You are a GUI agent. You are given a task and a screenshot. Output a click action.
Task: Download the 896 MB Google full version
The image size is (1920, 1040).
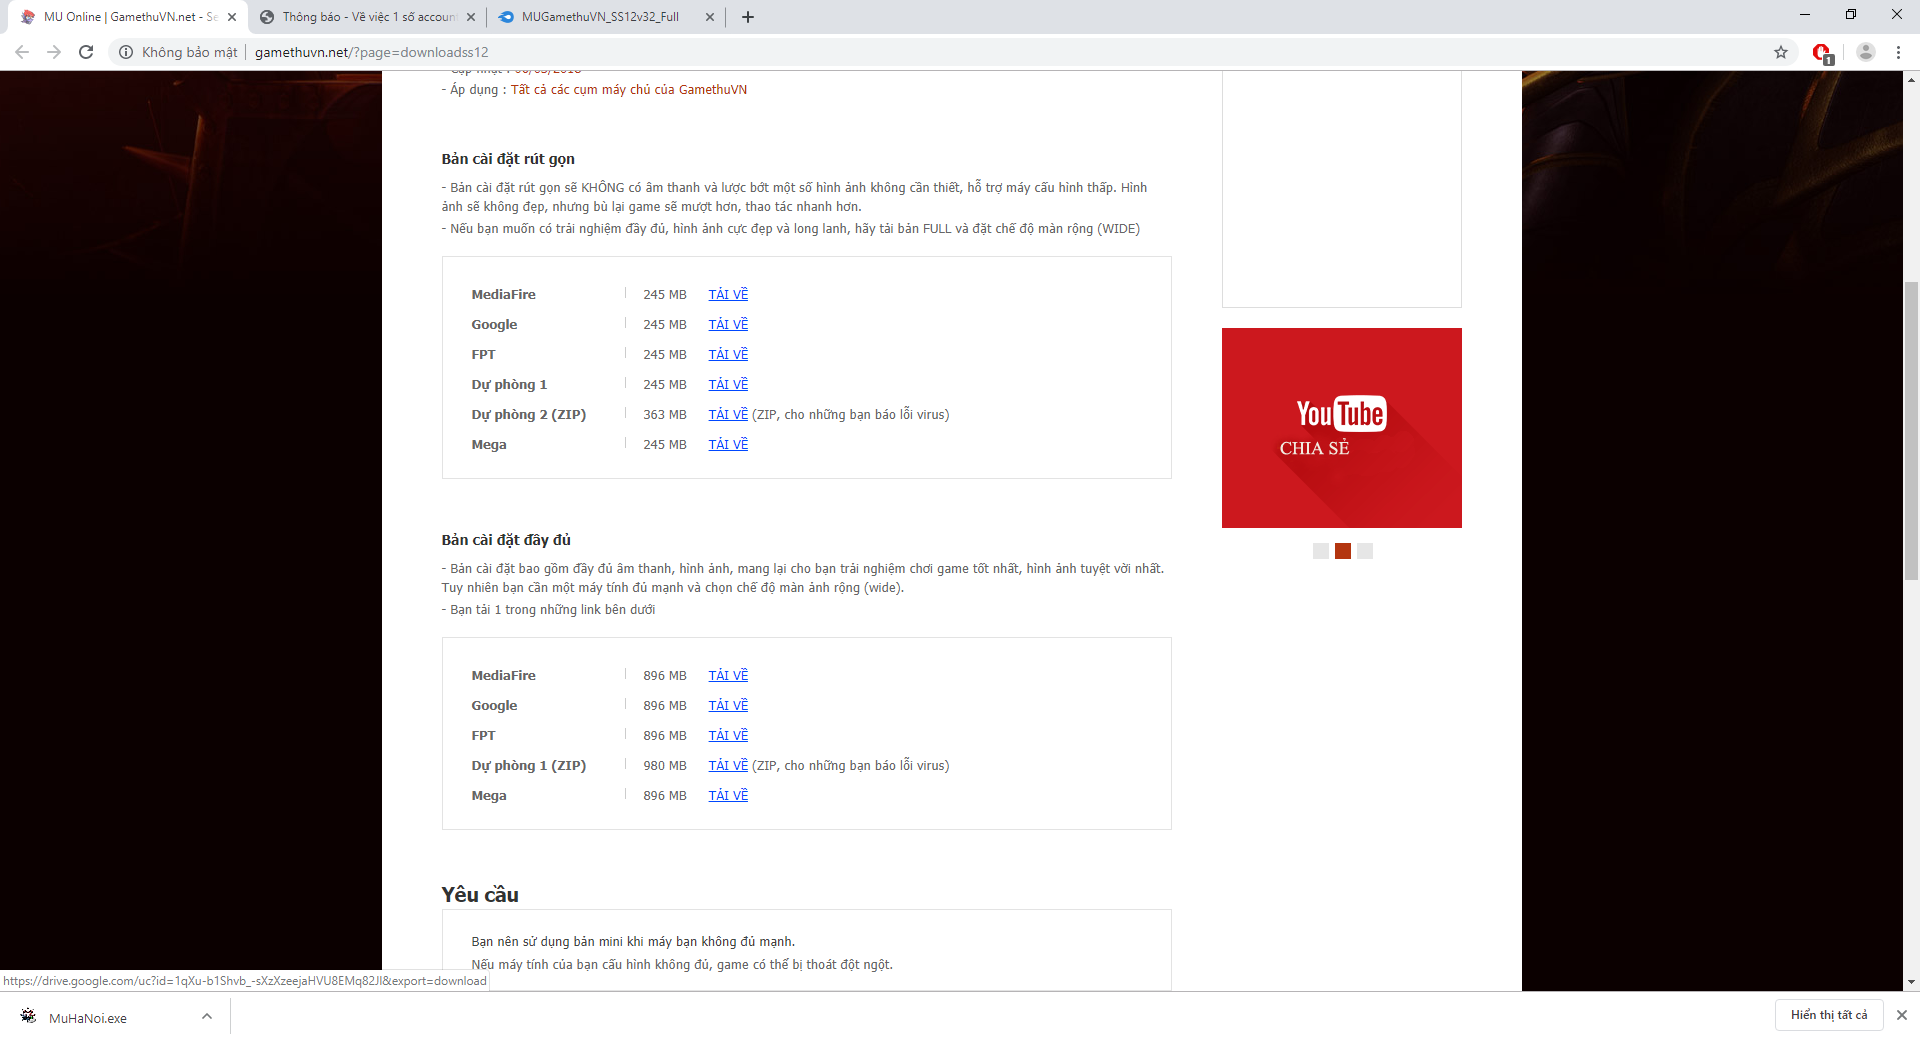(x=728, y=706)
